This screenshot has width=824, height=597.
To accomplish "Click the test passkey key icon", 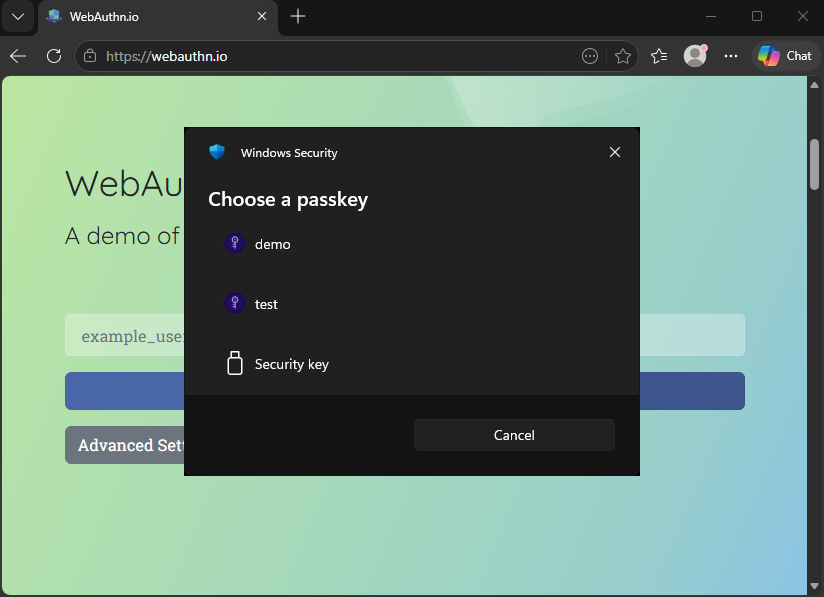I will 235,303.
